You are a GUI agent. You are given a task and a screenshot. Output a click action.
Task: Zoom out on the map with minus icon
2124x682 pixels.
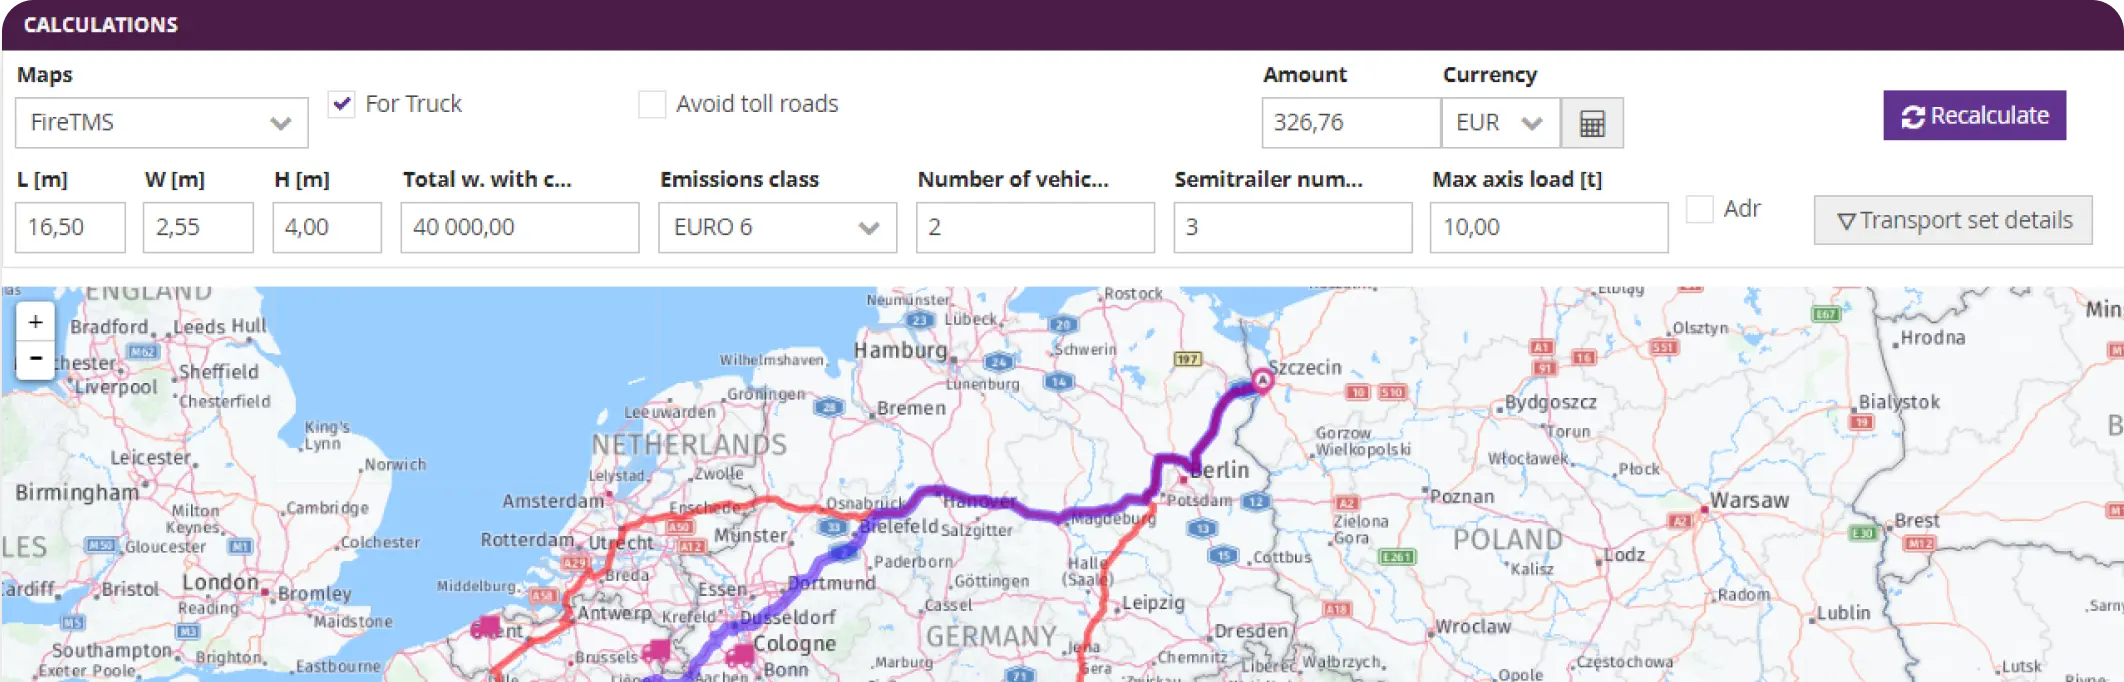coord(34,357)
